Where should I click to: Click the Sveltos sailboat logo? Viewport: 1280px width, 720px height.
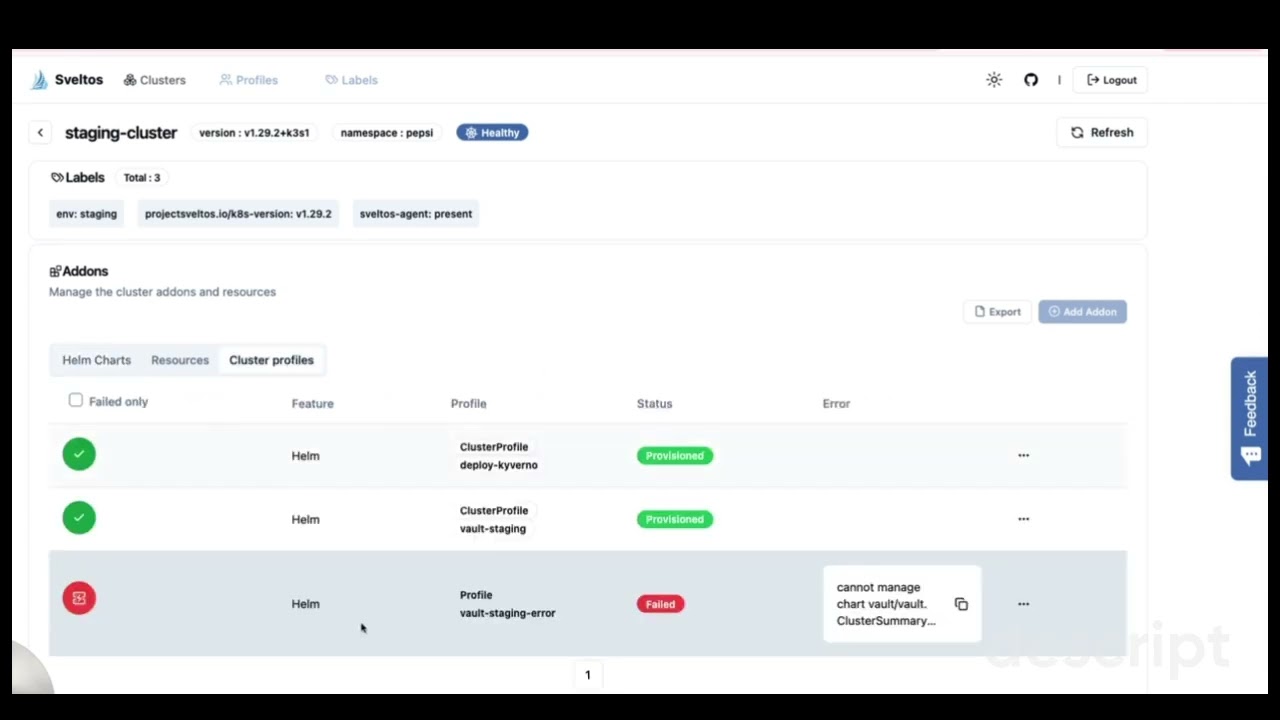[39, 80]
